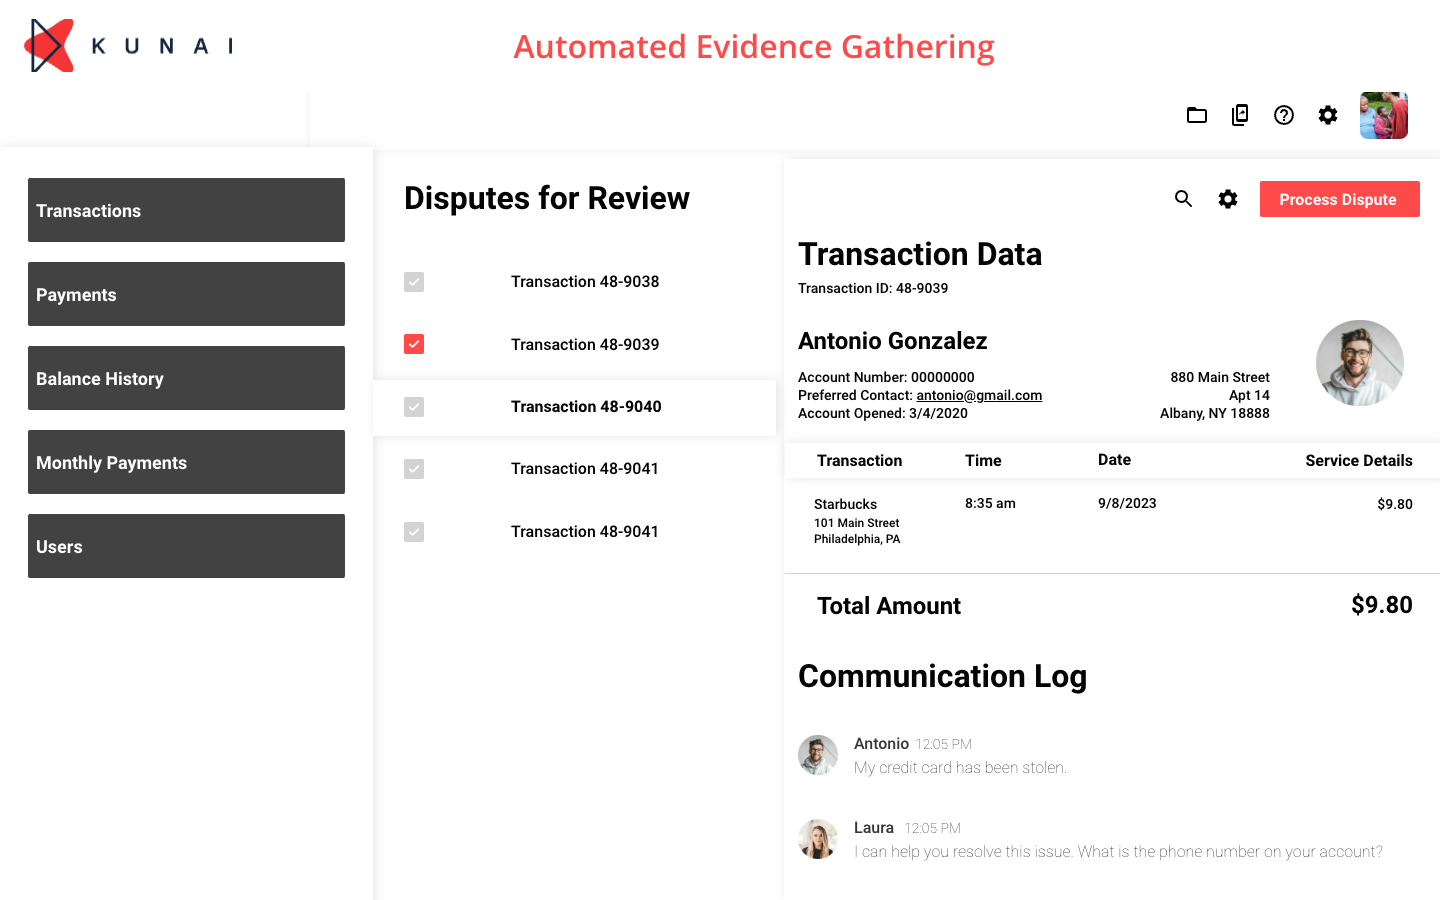The image size is (1440, 900).
Task: Click the user profile picture in the header
Action: (1383, 115)
